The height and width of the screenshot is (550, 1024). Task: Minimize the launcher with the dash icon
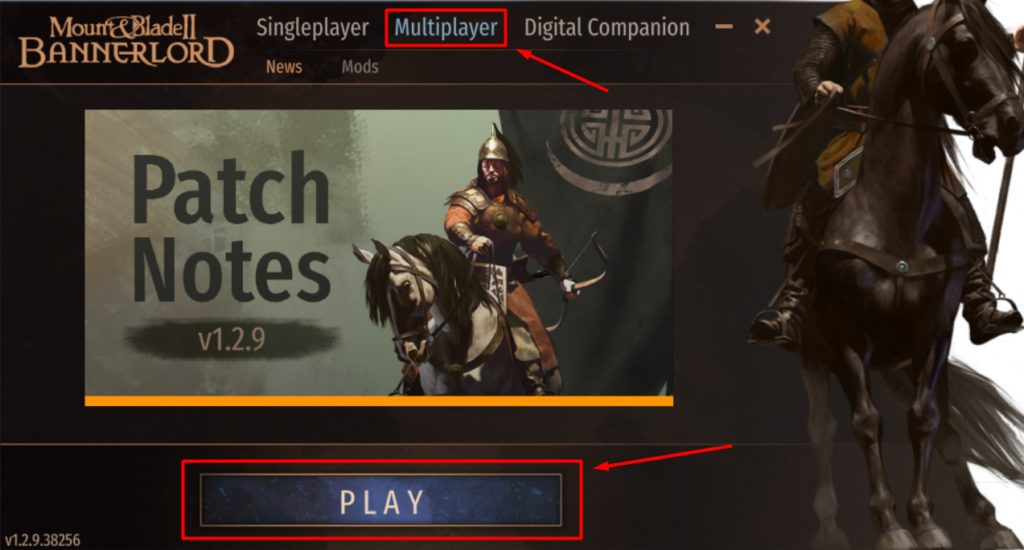[x=724, y=27]
